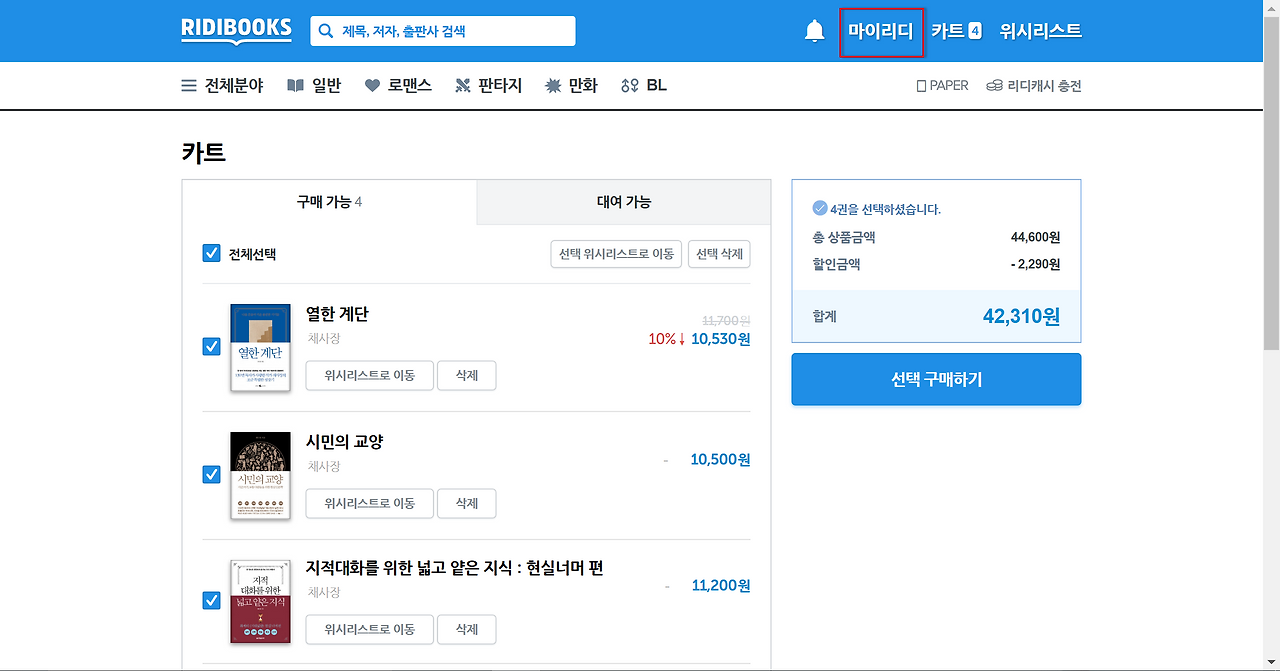Click the coin icon beside 리디캐시 충전
The width and height of the screenshot is (1280, 671).
(x=994, y=86)
